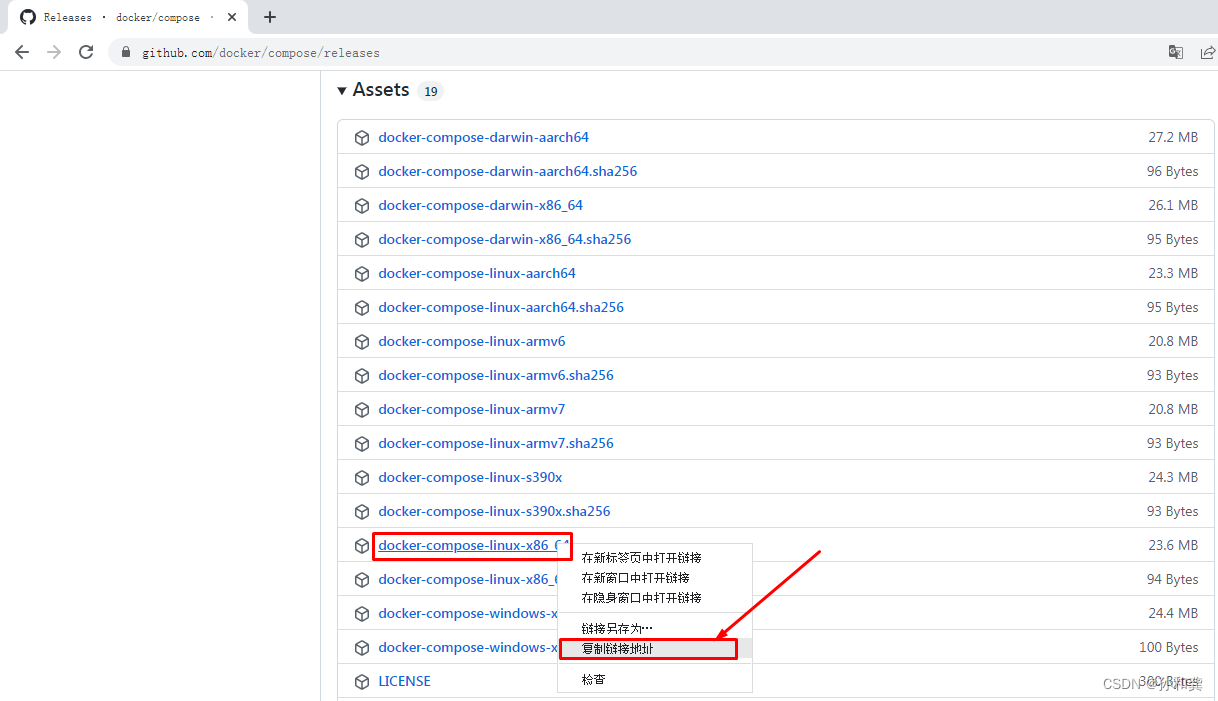1218x701 pixels.
Task: Click package icon beside docker-compose-darwin-x86_64.sha256
Action: click(x=362, y=239)
